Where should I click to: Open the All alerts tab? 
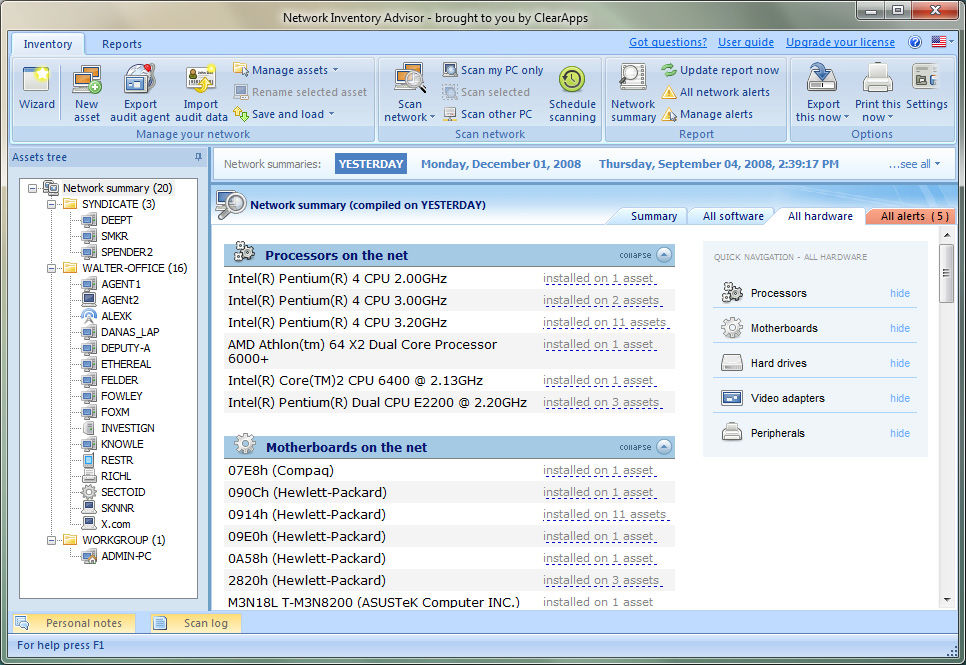[x=913, y=216]
